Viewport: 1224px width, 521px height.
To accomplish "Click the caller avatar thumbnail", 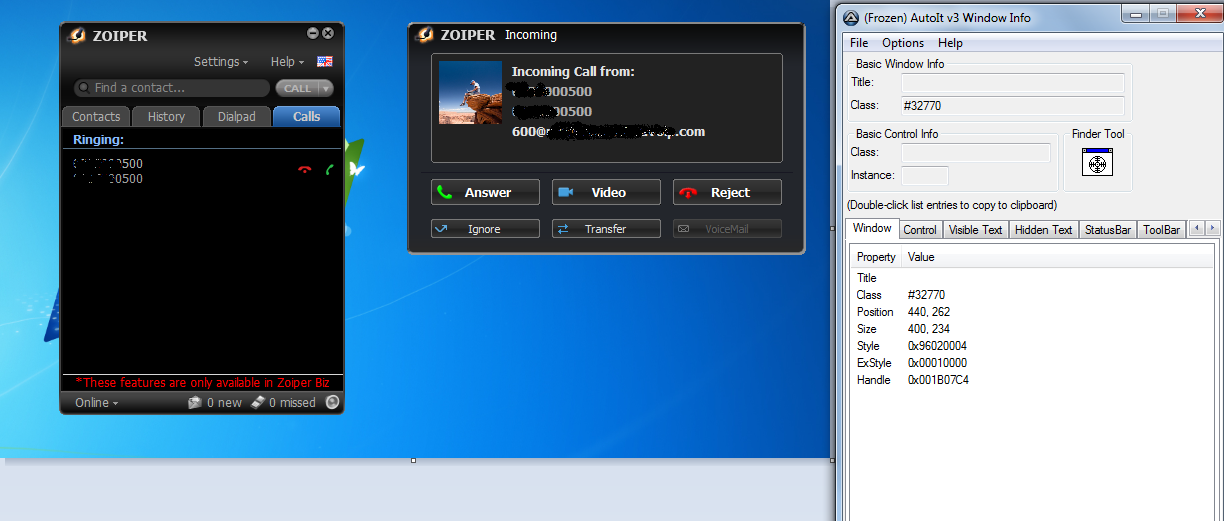I will pos(470,93).
